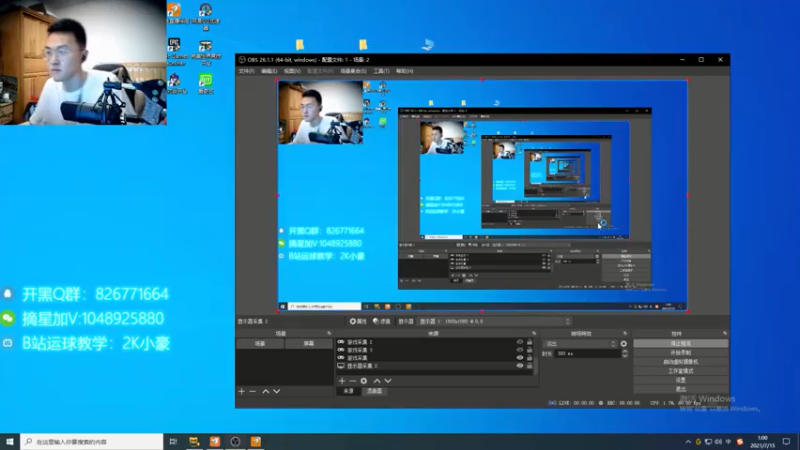The image size is (800, 450).
Task: Toggle visibility eye of first source row
Action: [x=519, y=342]
